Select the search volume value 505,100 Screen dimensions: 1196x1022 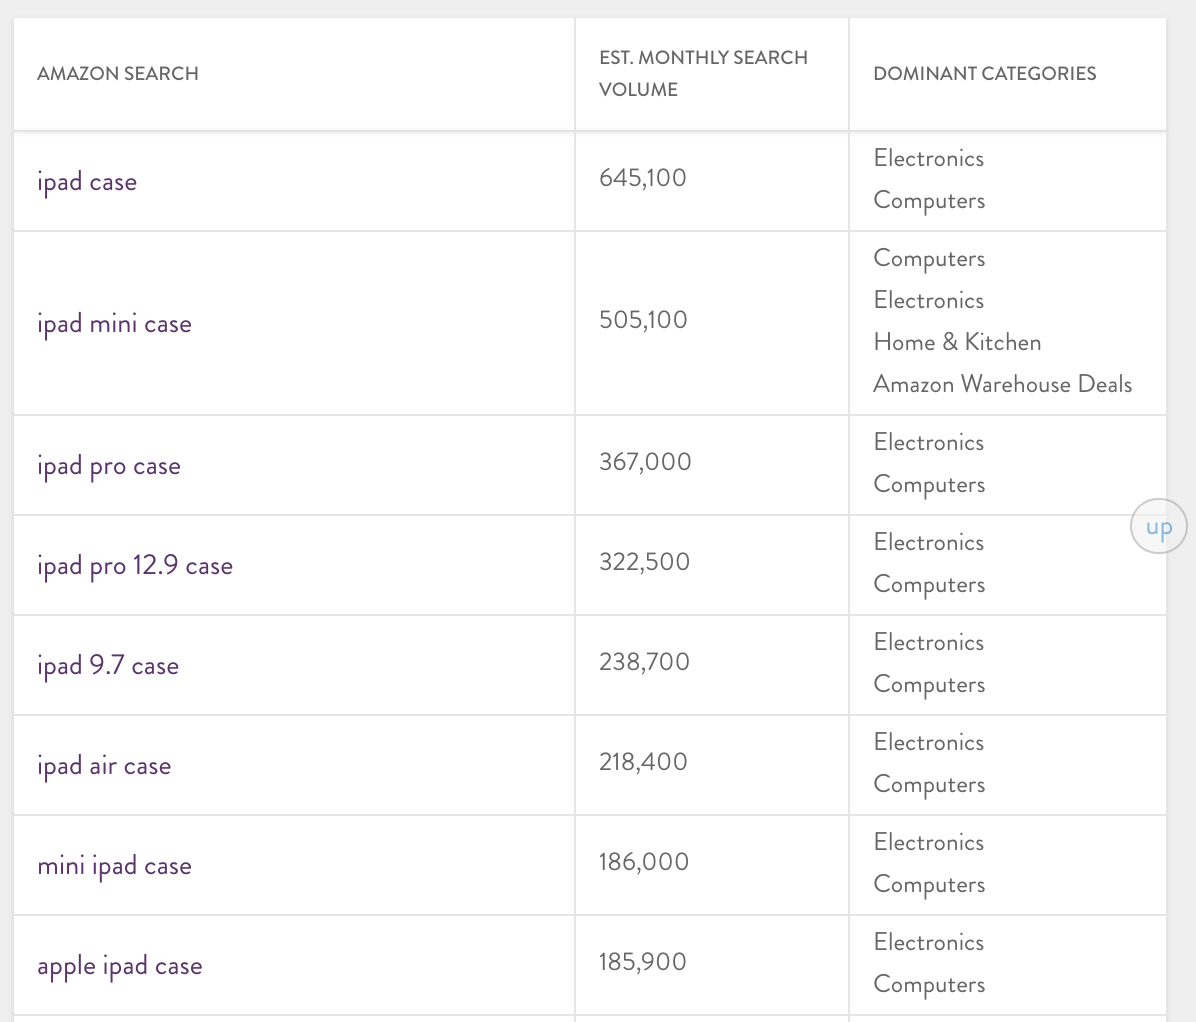coord(643,320)
